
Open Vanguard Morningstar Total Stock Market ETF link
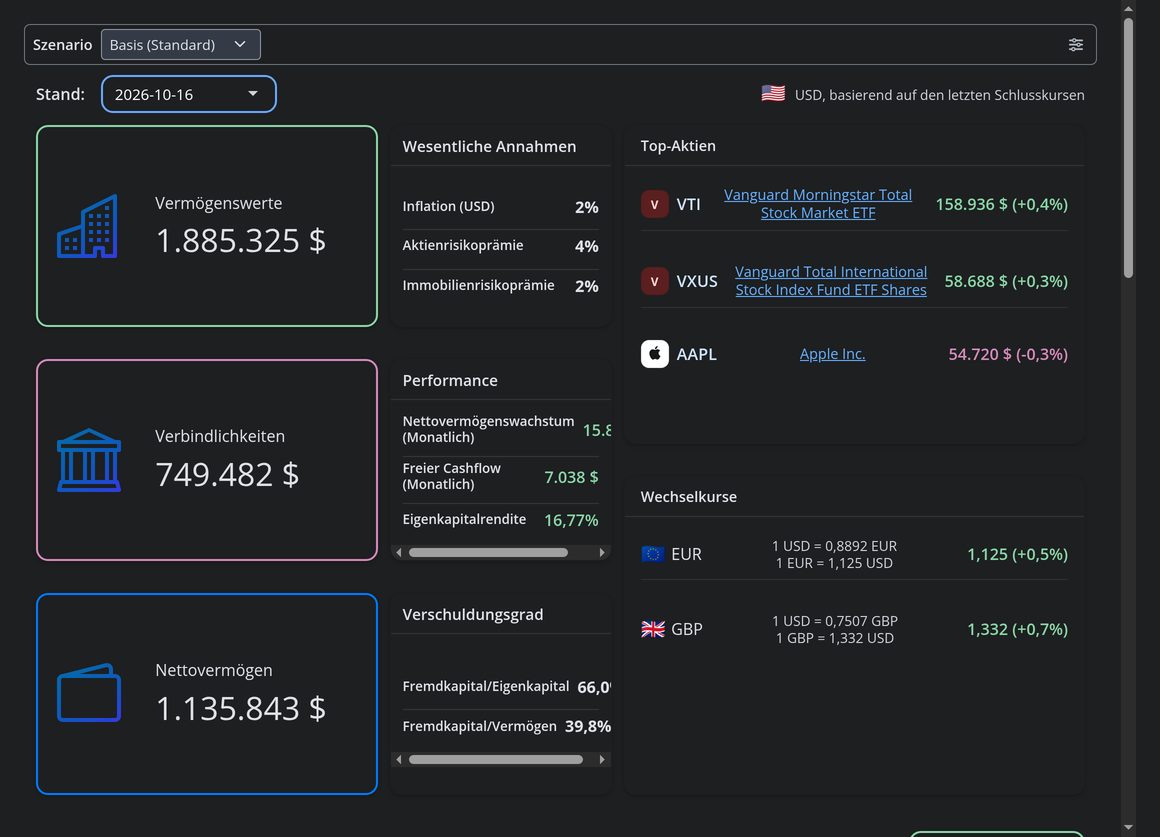(x=817, y=204)
